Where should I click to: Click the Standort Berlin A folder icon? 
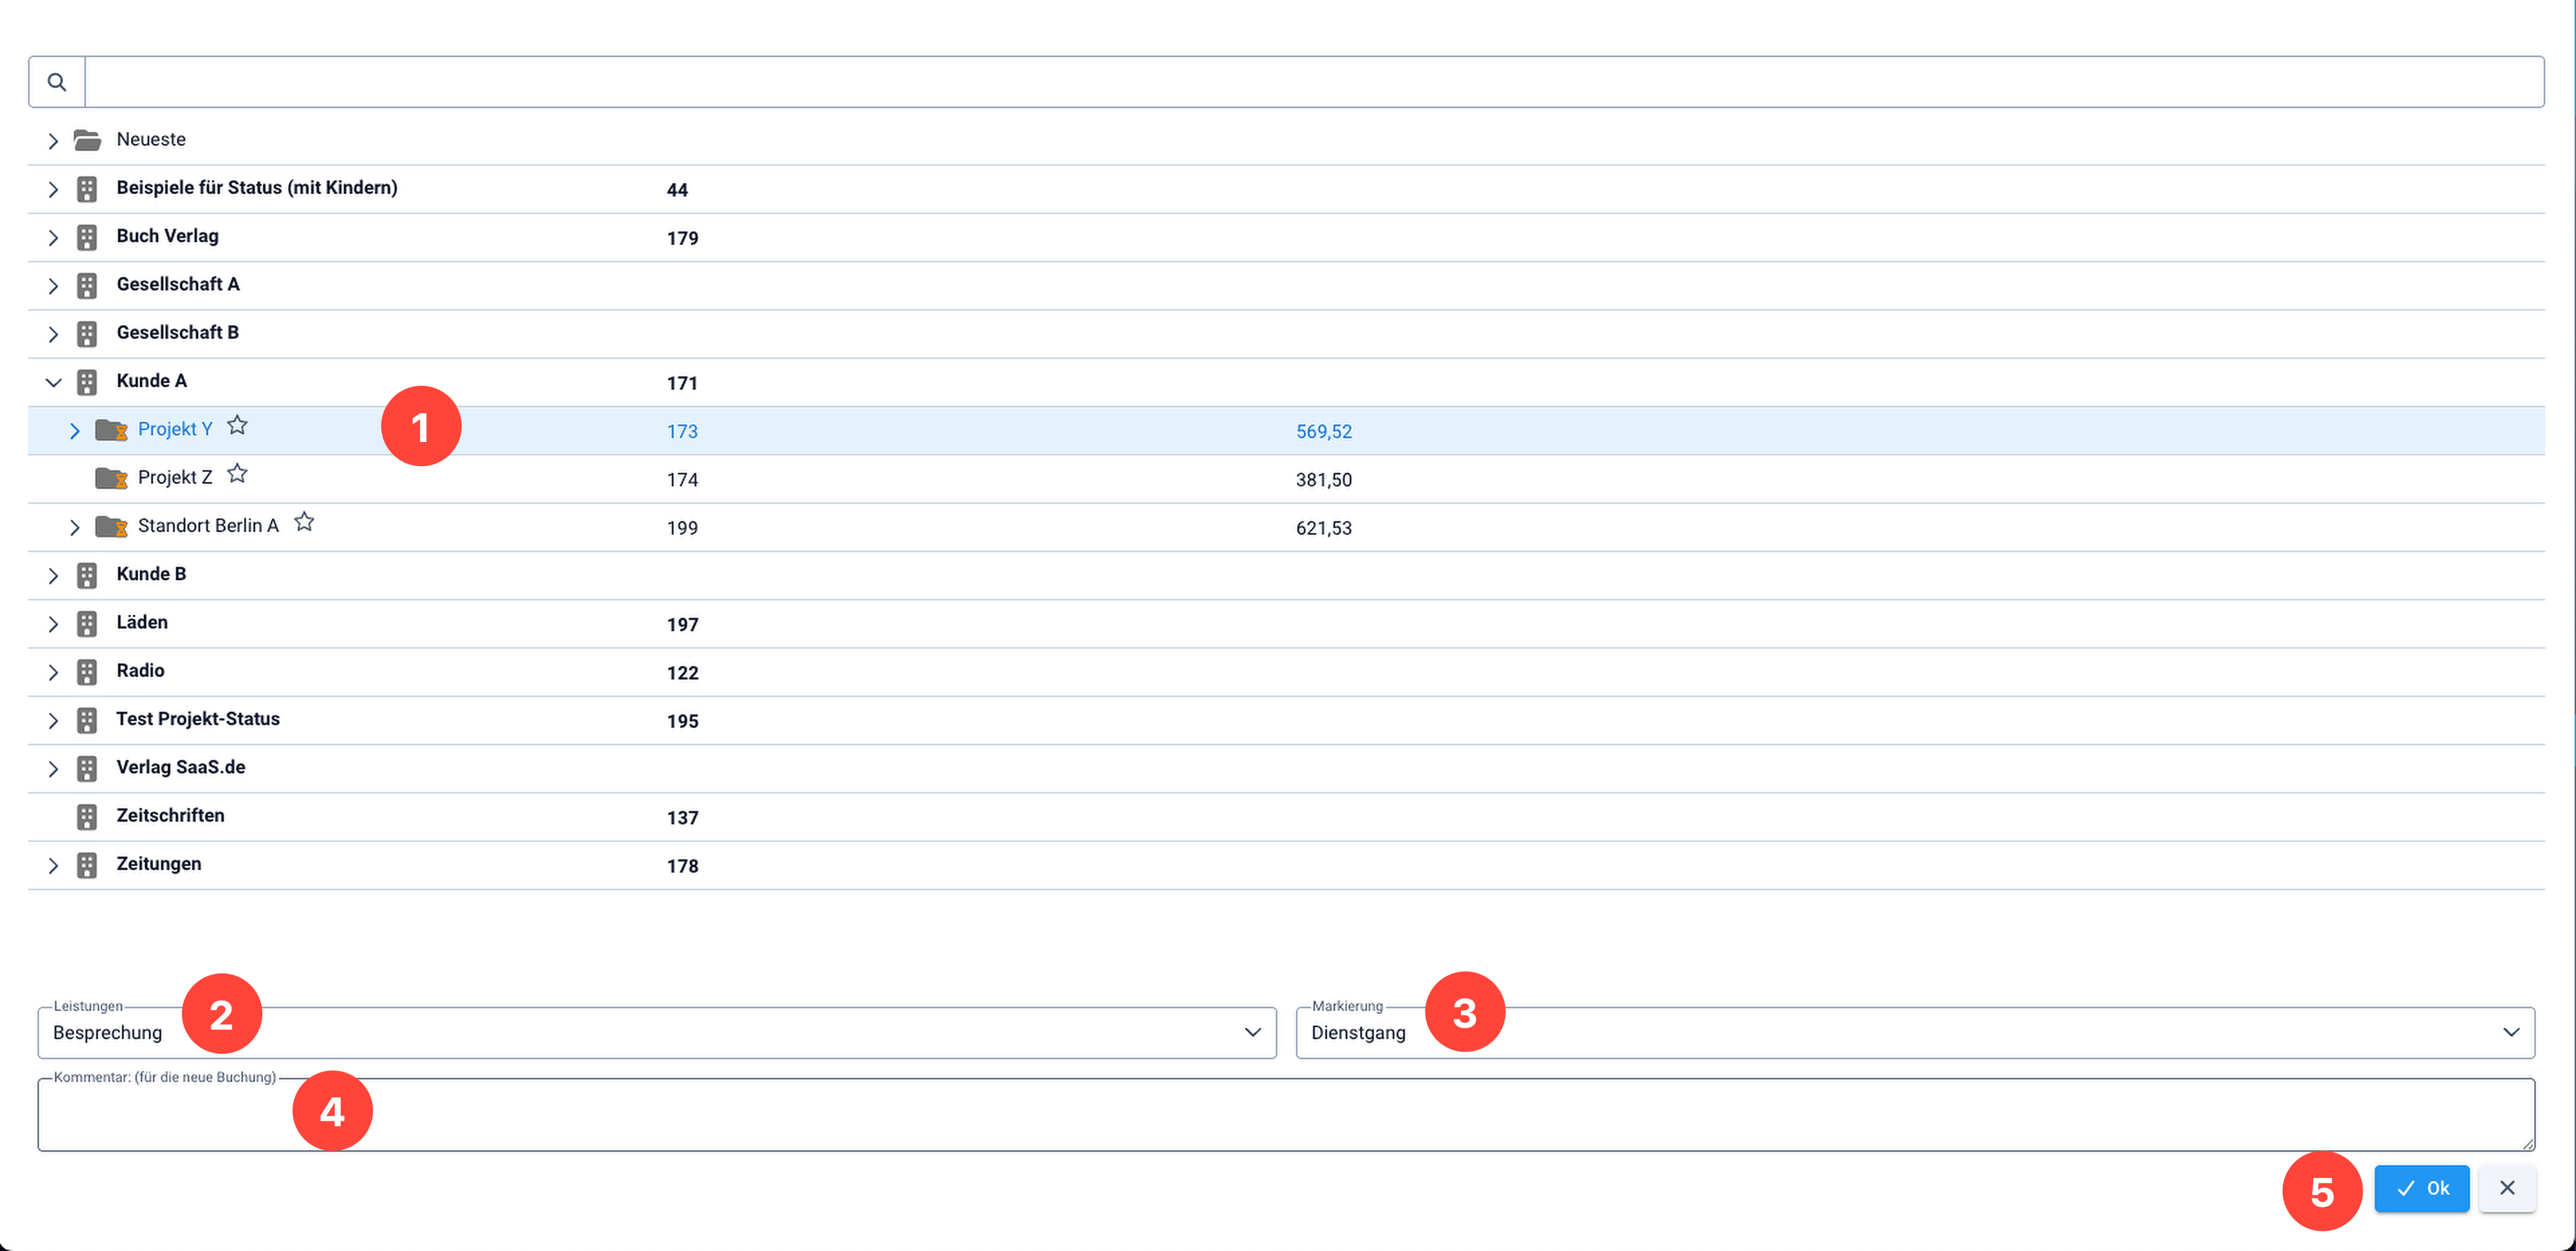(111, 526)
